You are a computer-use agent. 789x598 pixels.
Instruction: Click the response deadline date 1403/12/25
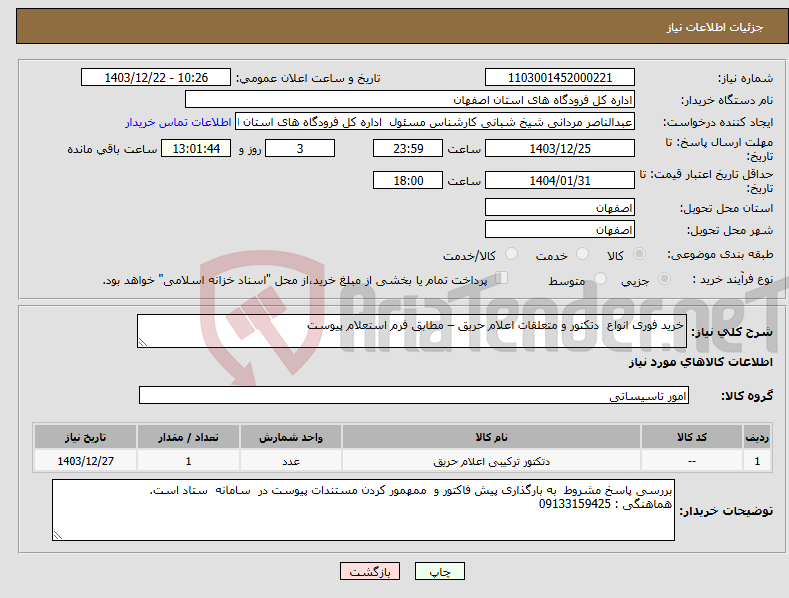click(x=560, y=148)
